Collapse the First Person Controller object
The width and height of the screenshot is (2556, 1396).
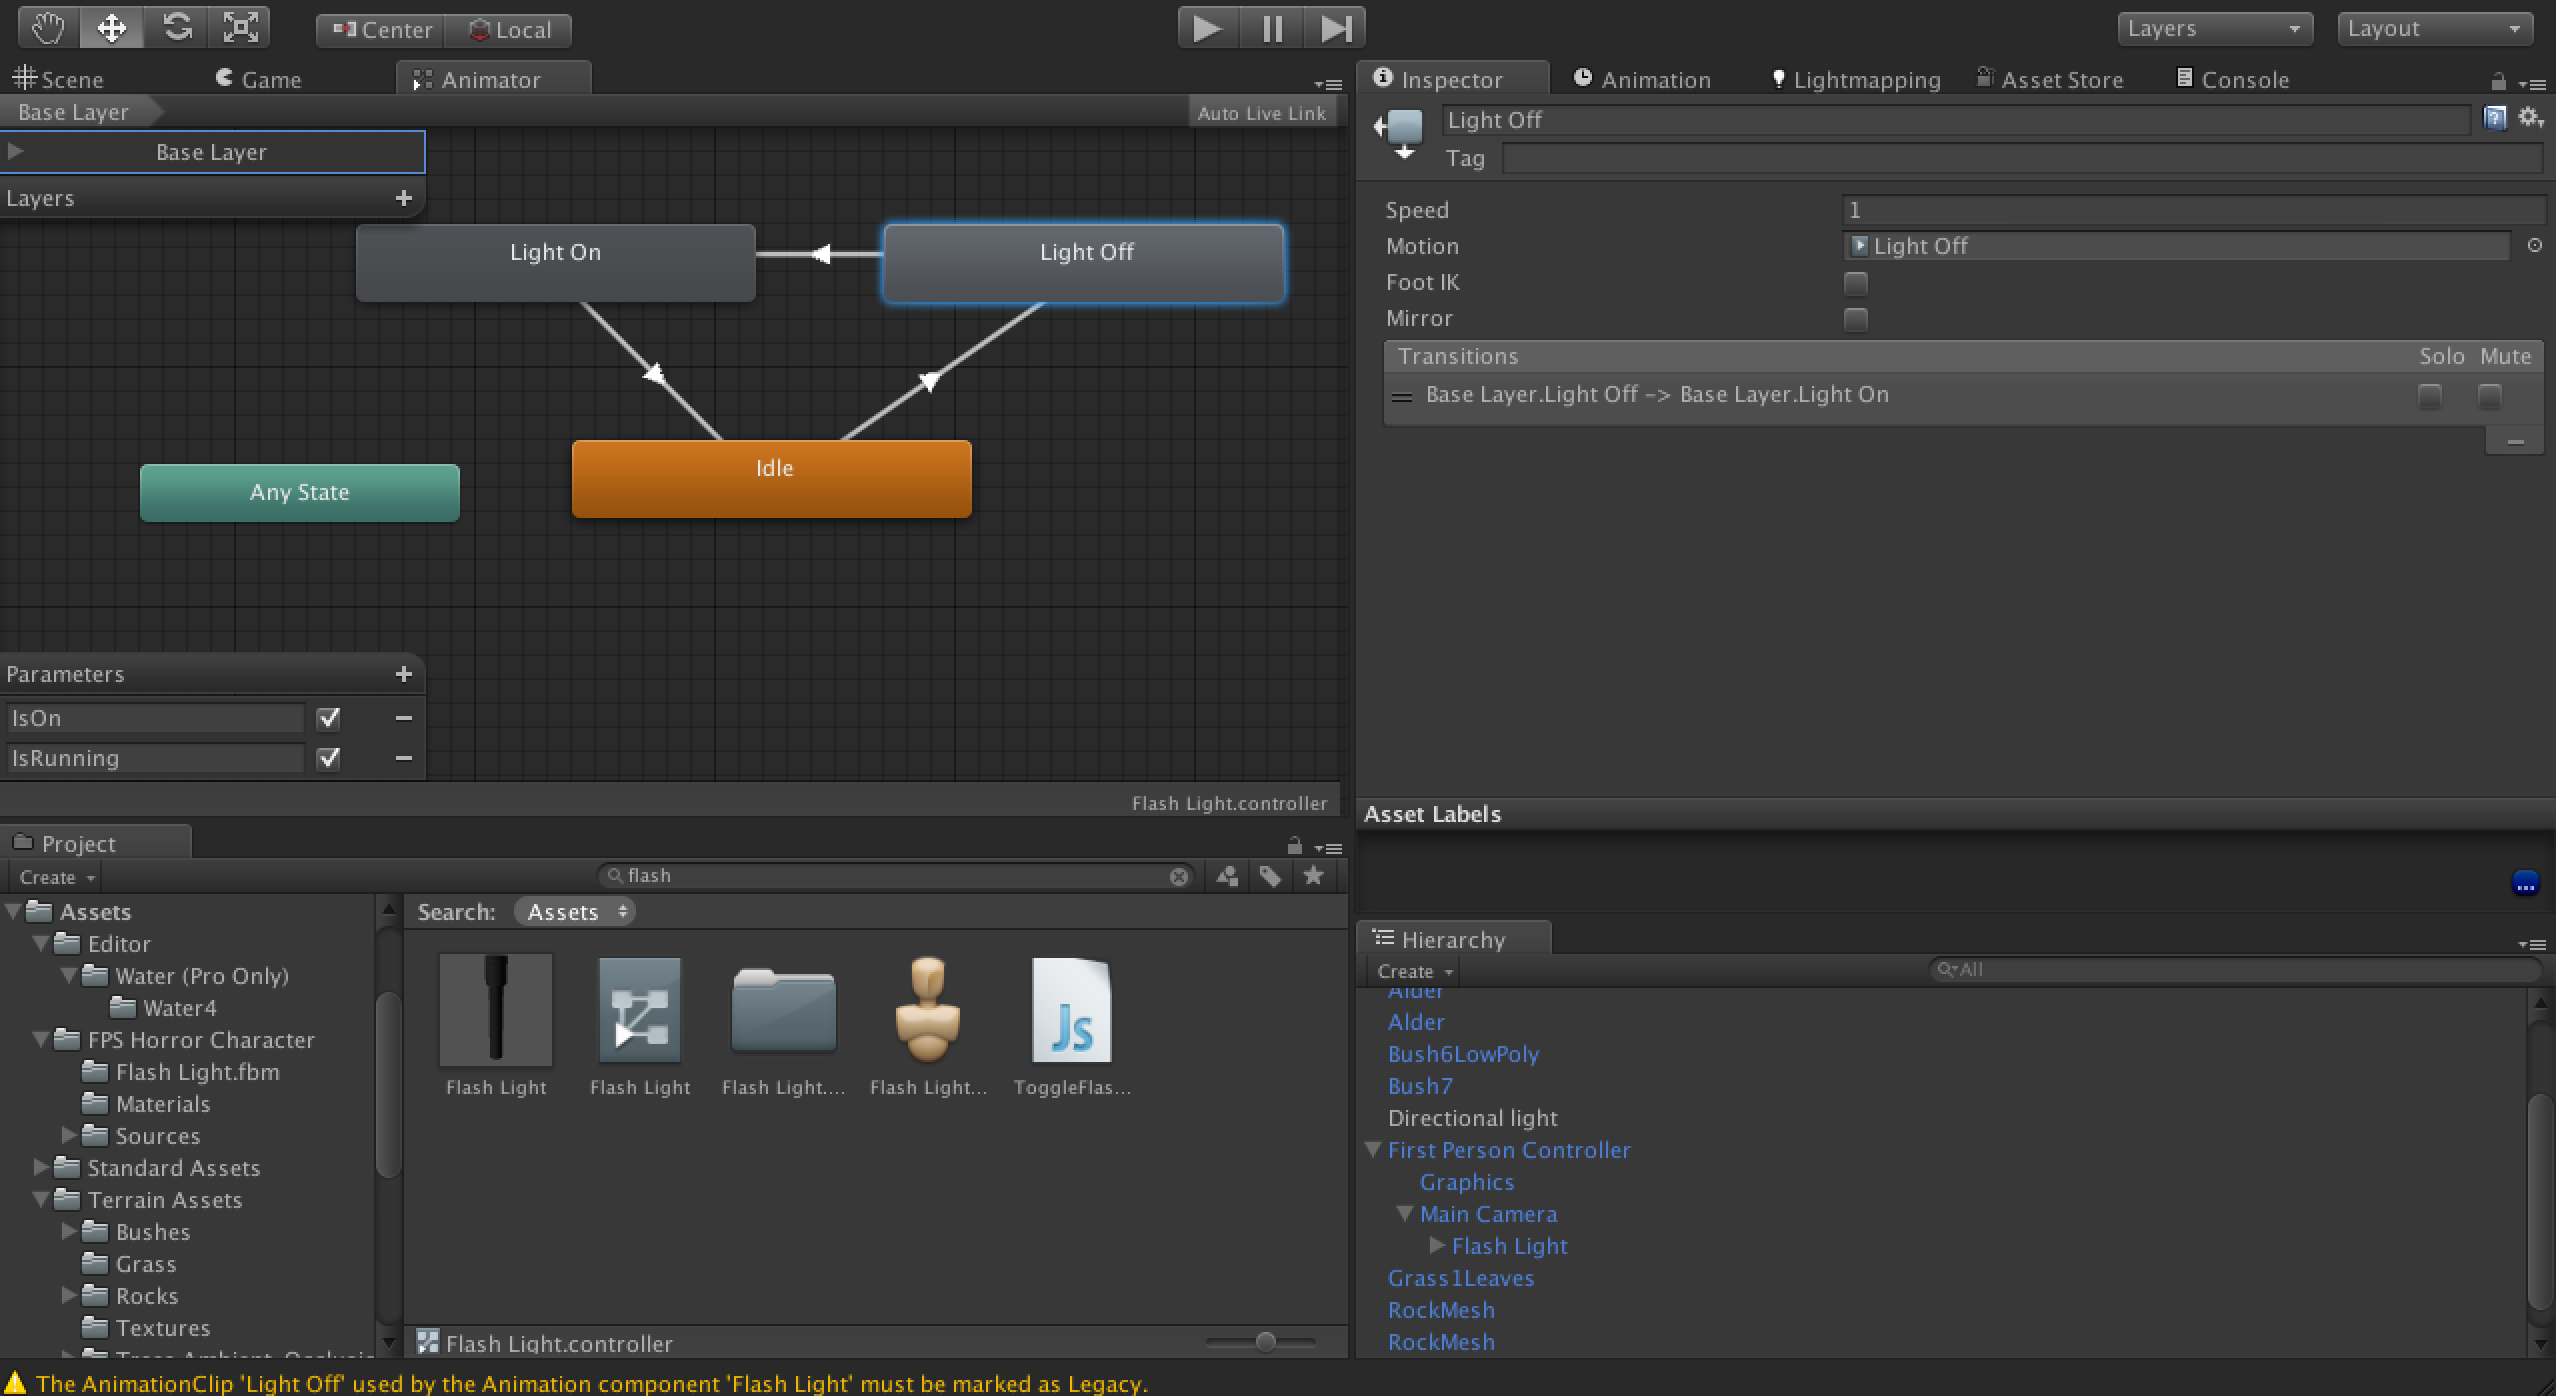point(1374,1150)
